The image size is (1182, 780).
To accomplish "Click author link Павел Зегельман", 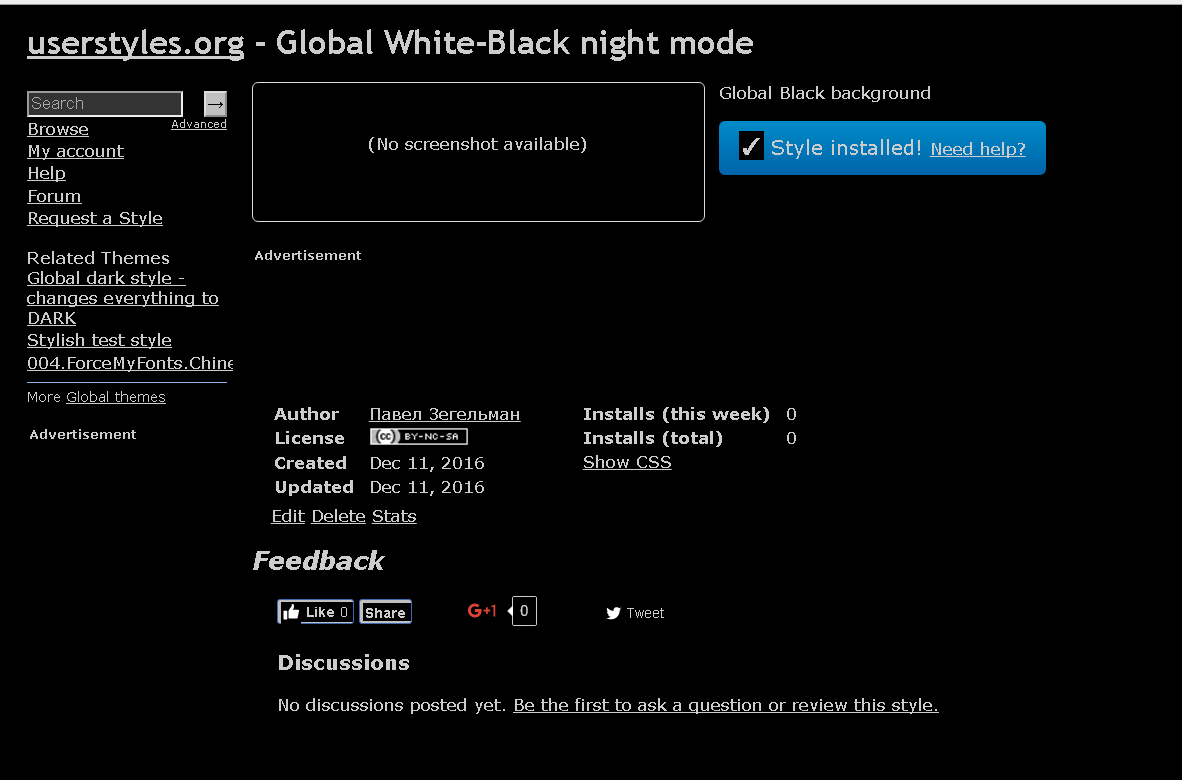I will pyautogui.click(x=444, y=414).
